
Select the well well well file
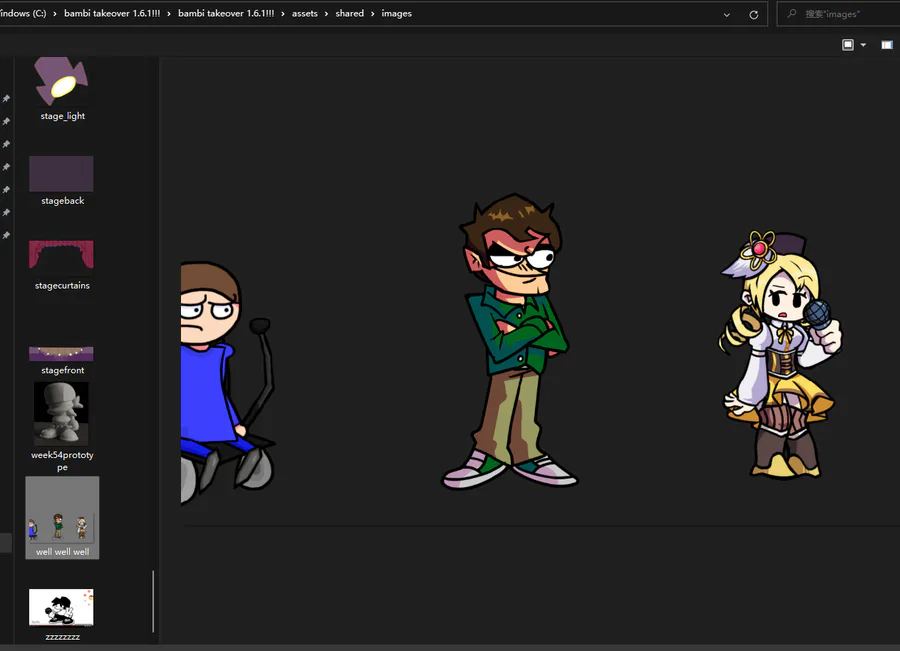(62, 517)
